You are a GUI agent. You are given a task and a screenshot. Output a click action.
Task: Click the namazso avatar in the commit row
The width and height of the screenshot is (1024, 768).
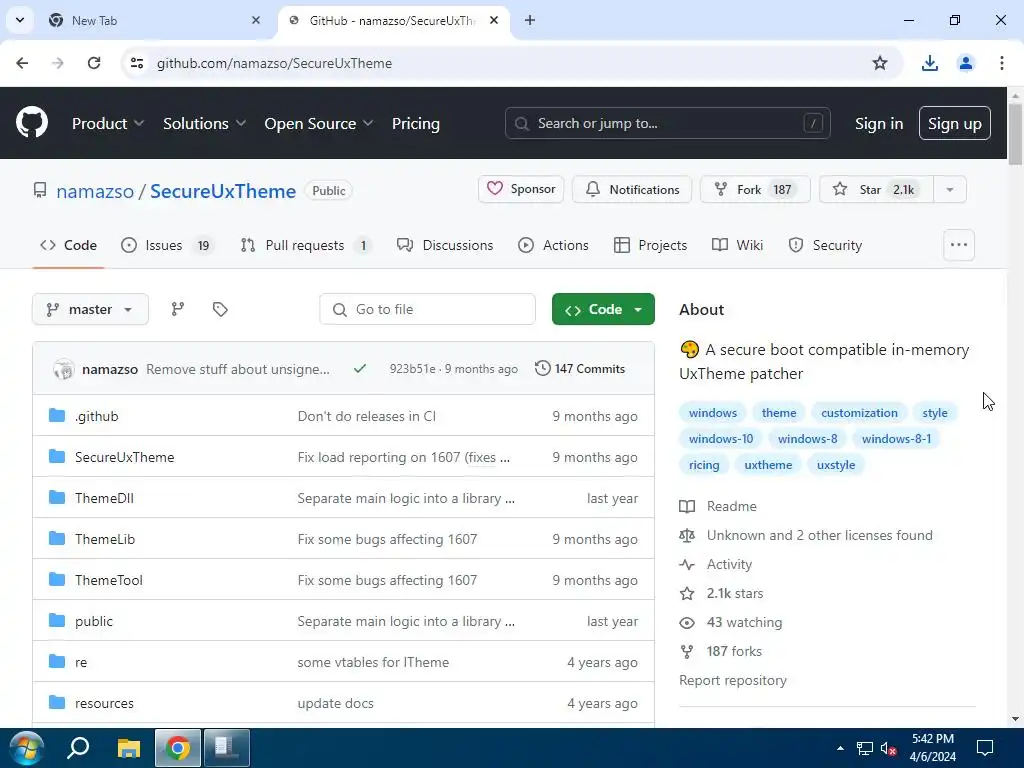click(x=64, y=369)
